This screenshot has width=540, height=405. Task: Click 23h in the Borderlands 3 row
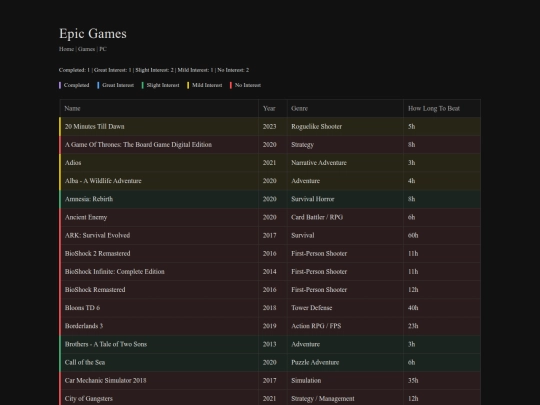coord(413,326)
